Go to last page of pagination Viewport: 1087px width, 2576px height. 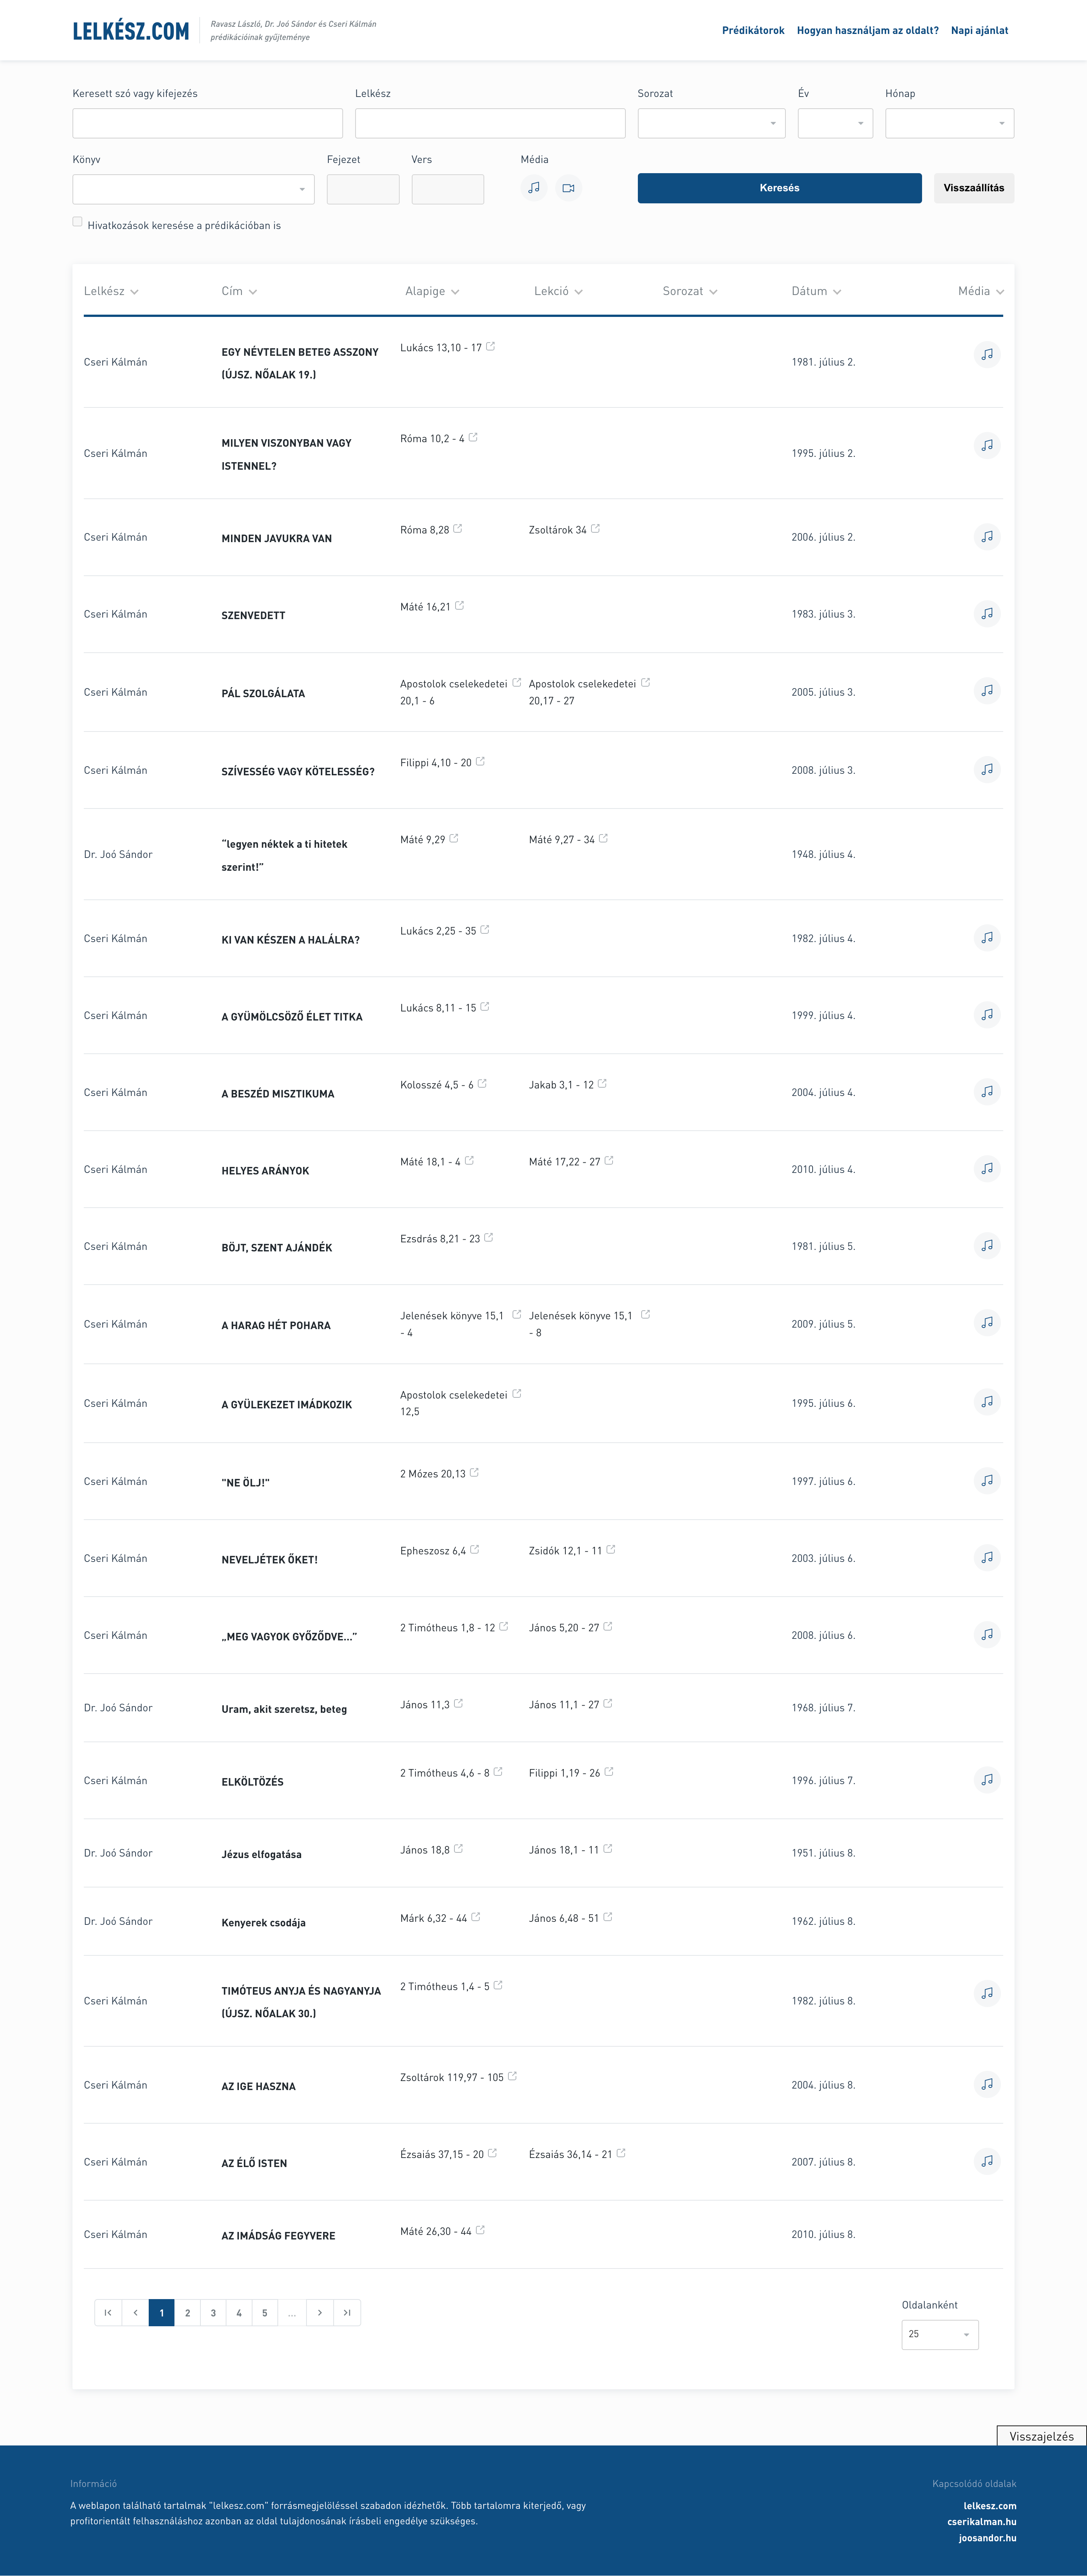pyautogui.click(x=347, y=2313)
